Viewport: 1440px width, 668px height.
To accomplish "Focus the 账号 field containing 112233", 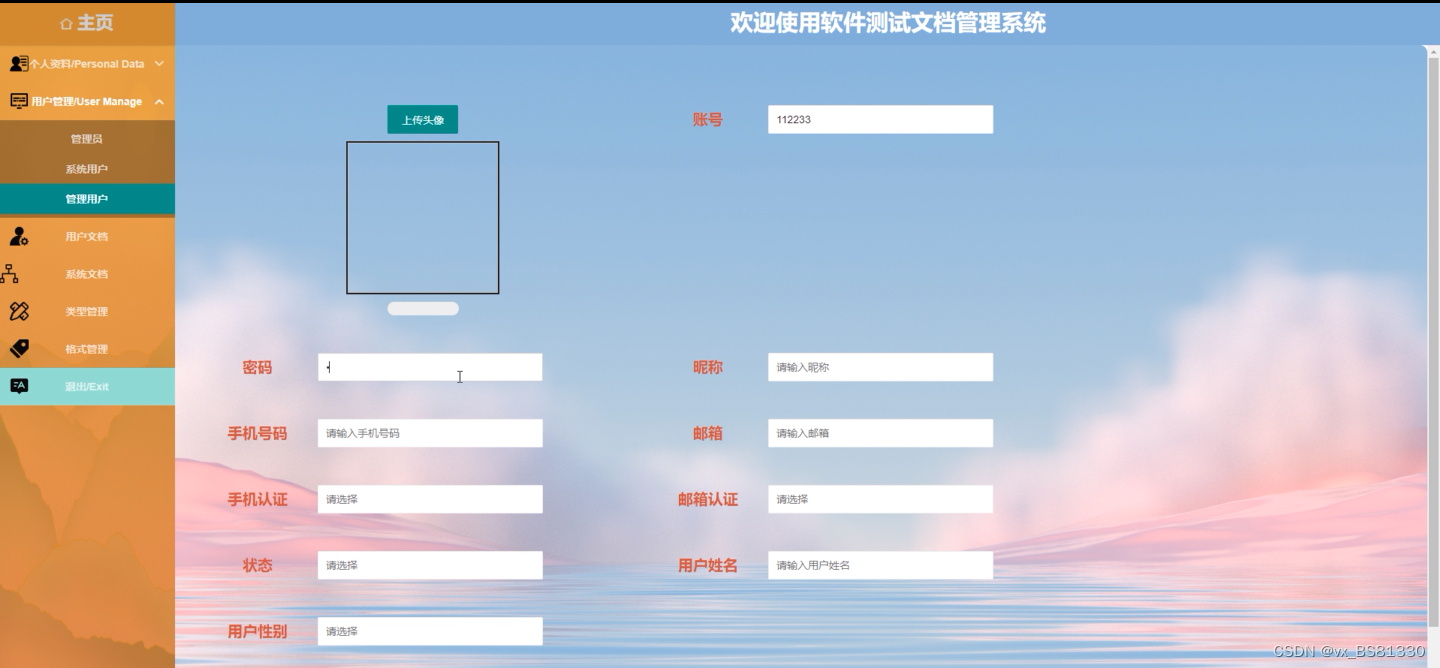I will [880, 119].
